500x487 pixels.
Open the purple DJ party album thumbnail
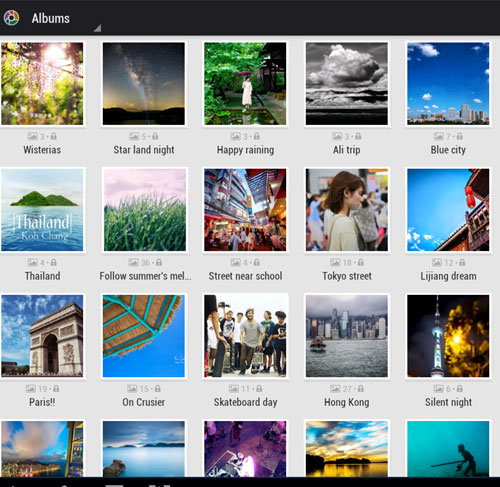(245, 449)
